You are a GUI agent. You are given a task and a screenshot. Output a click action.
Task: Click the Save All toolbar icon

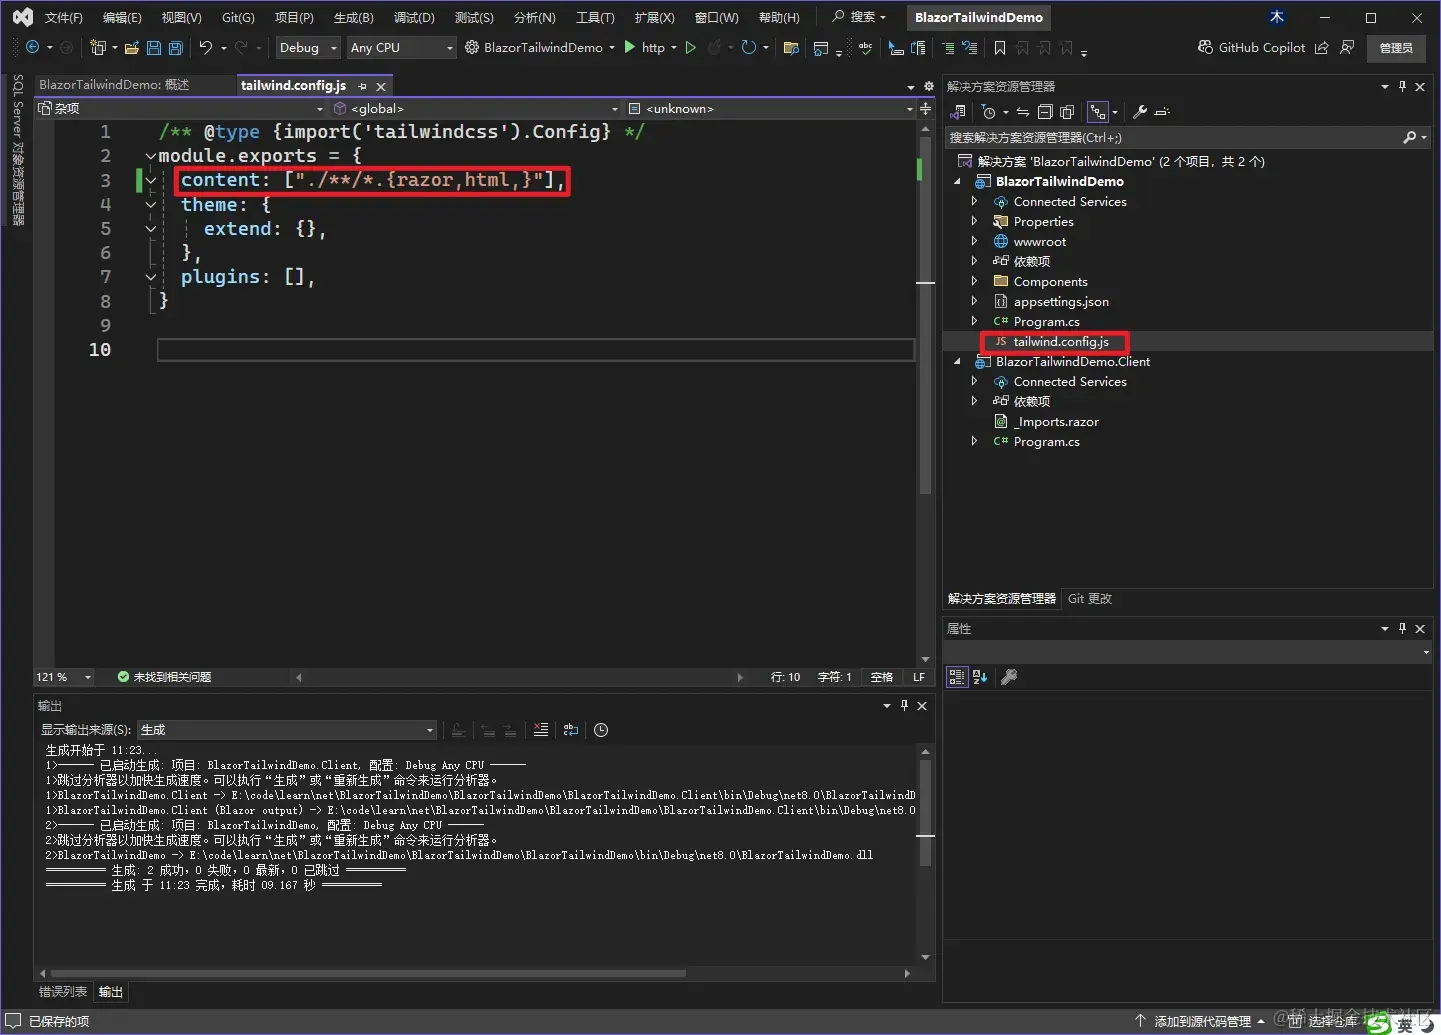(176, 47)
